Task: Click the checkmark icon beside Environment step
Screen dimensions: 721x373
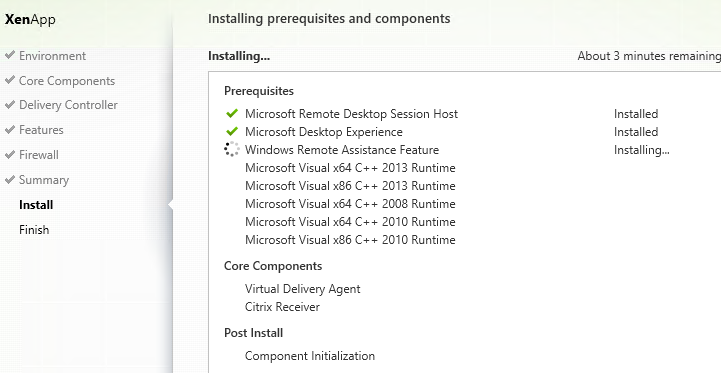Action: click(10, 55)
